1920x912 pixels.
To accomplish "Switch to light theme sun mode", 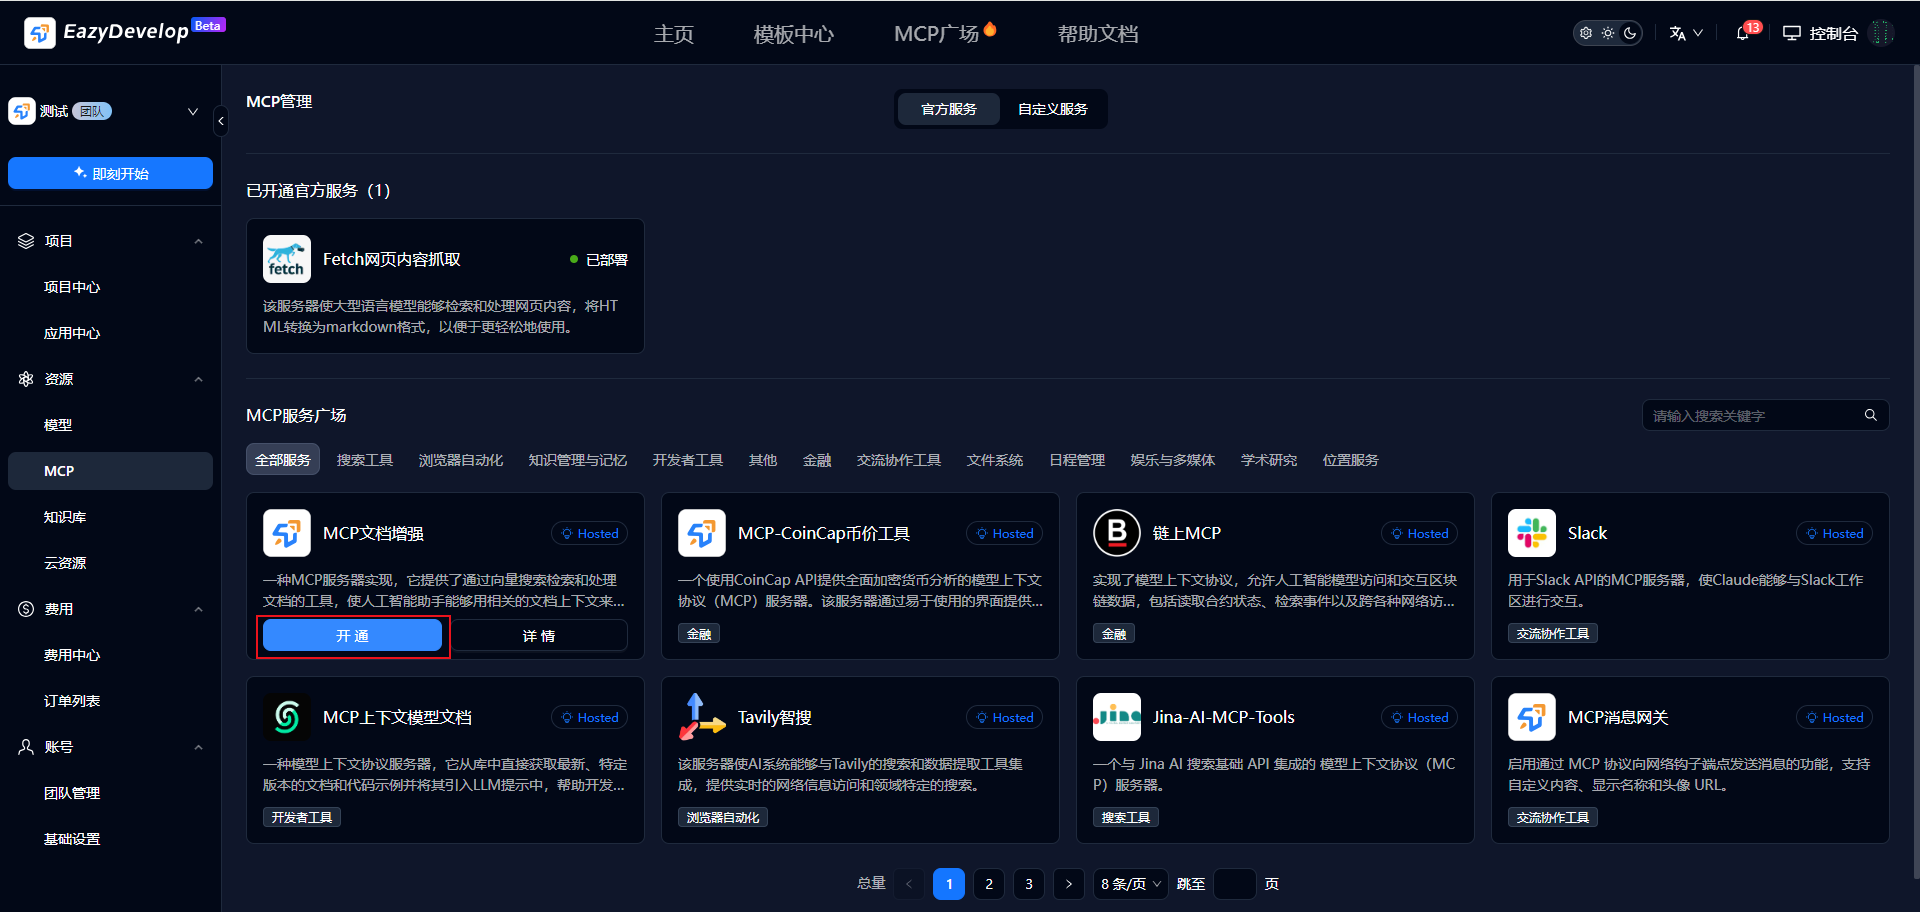I will tap(1608, 33).
